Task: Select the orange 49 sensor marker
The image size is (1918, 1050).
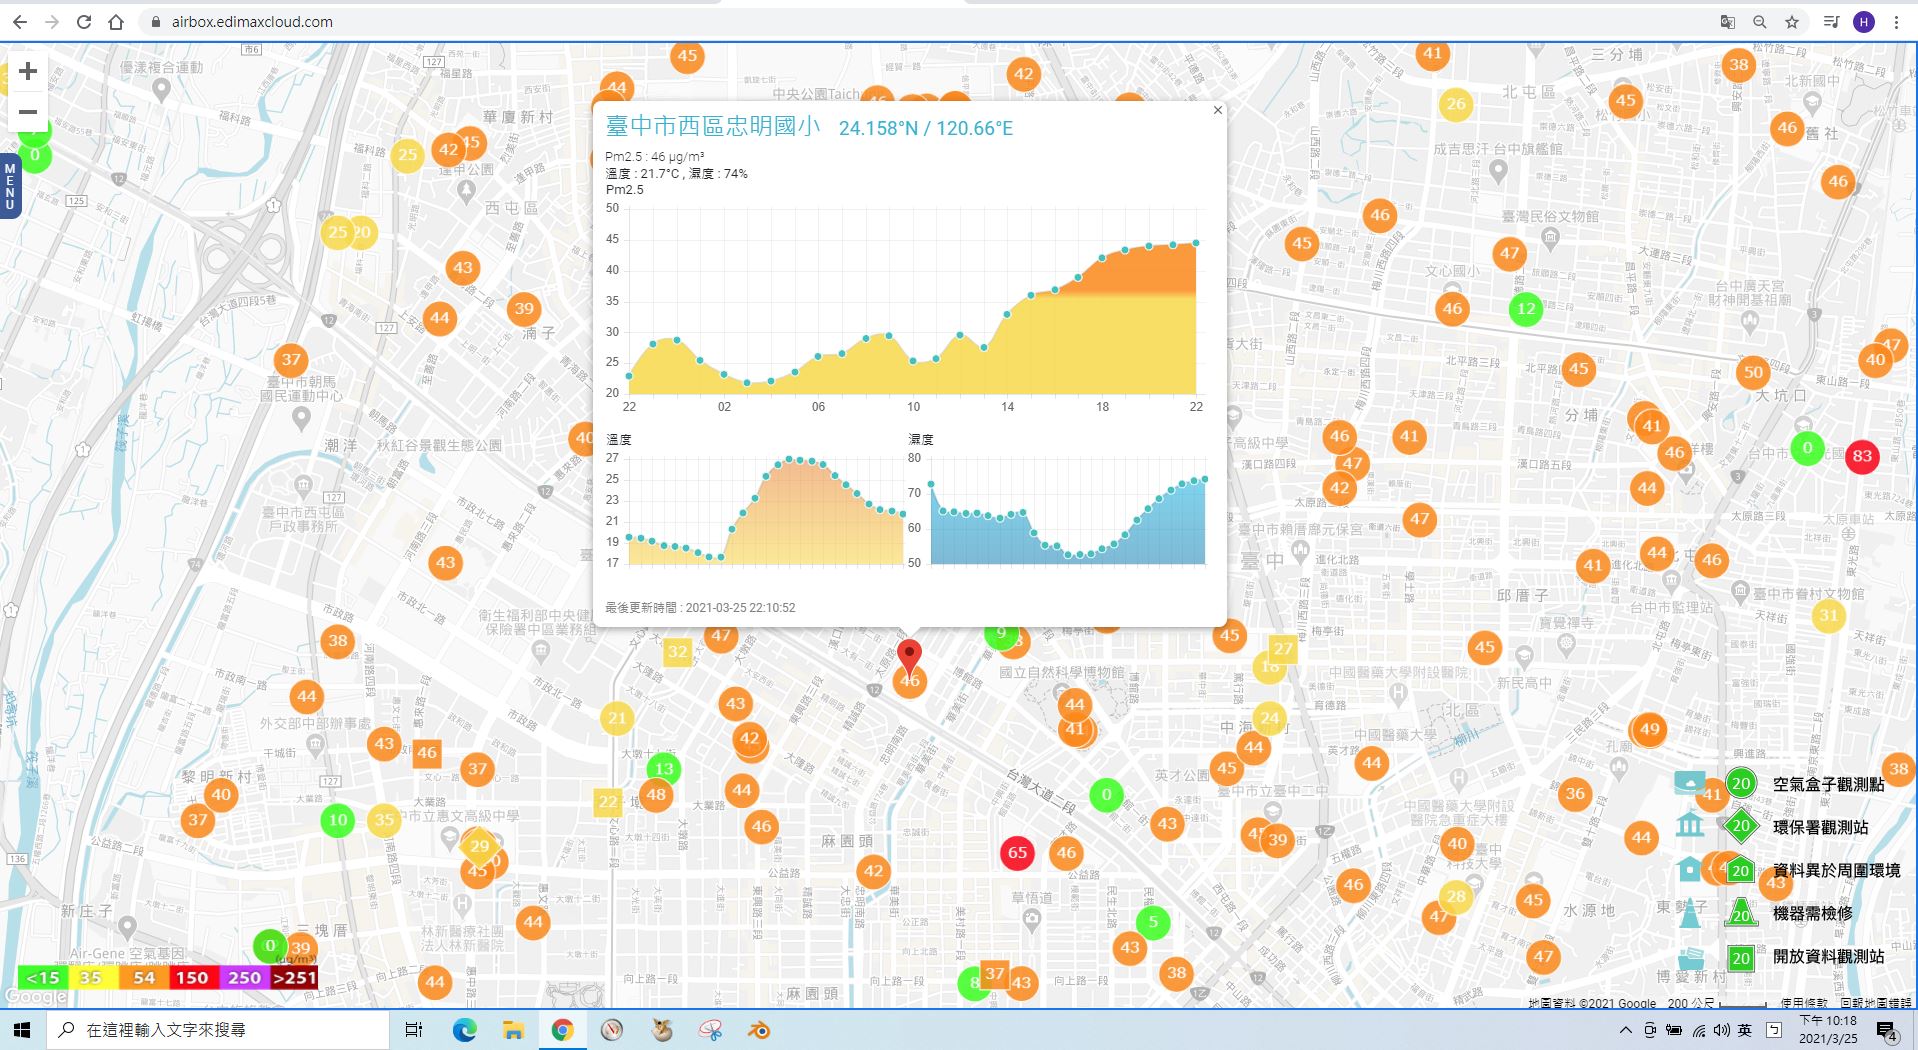Action: tap(1649, 729)
